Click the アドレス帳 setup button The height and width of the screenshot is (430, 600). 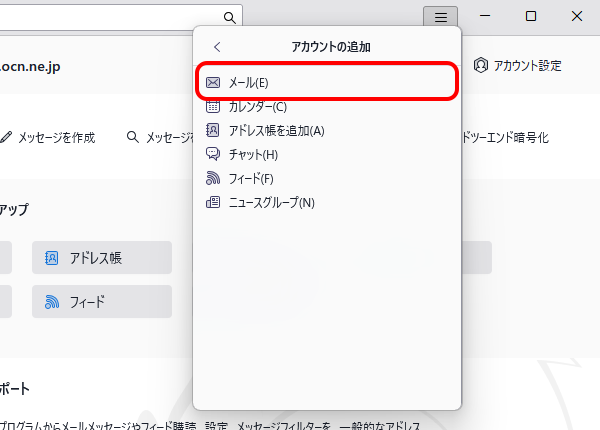[102, 257]
